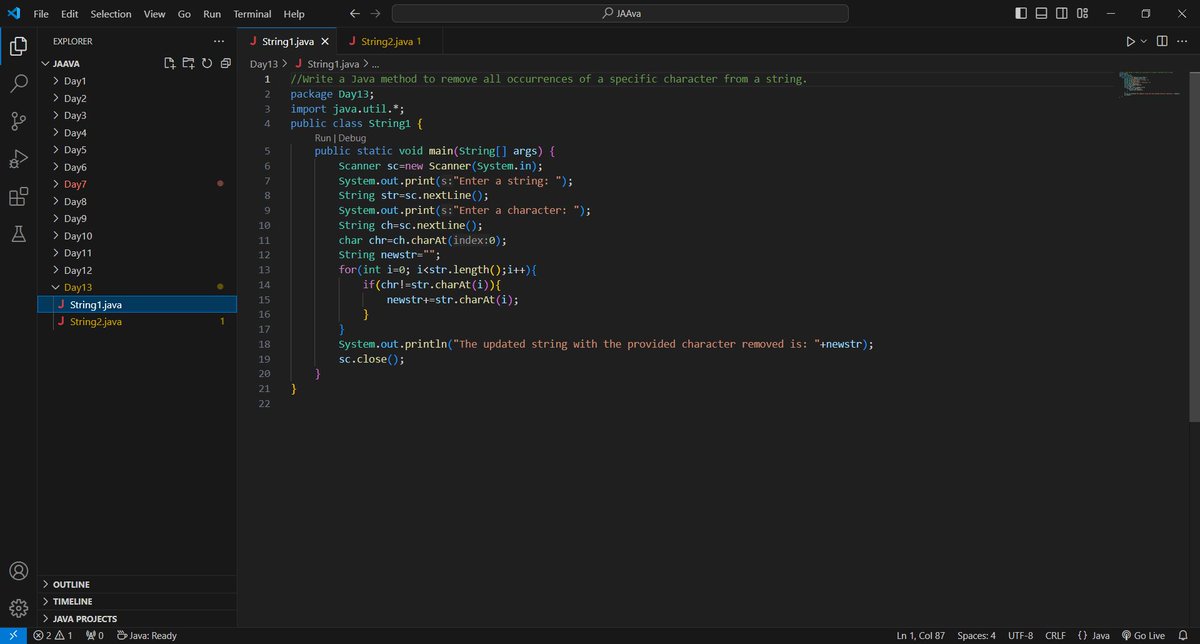Collapse all folders in Explorer
Screen dimensions: 1200x644
tap(225, 63)
